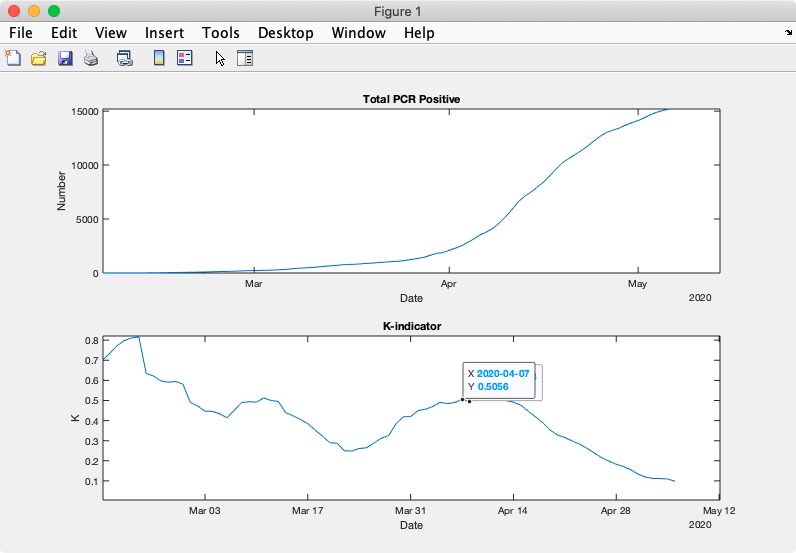Click the '2020' year label under top plot
The height and width of the screenshot is (553, 796).
coord(700,298)
